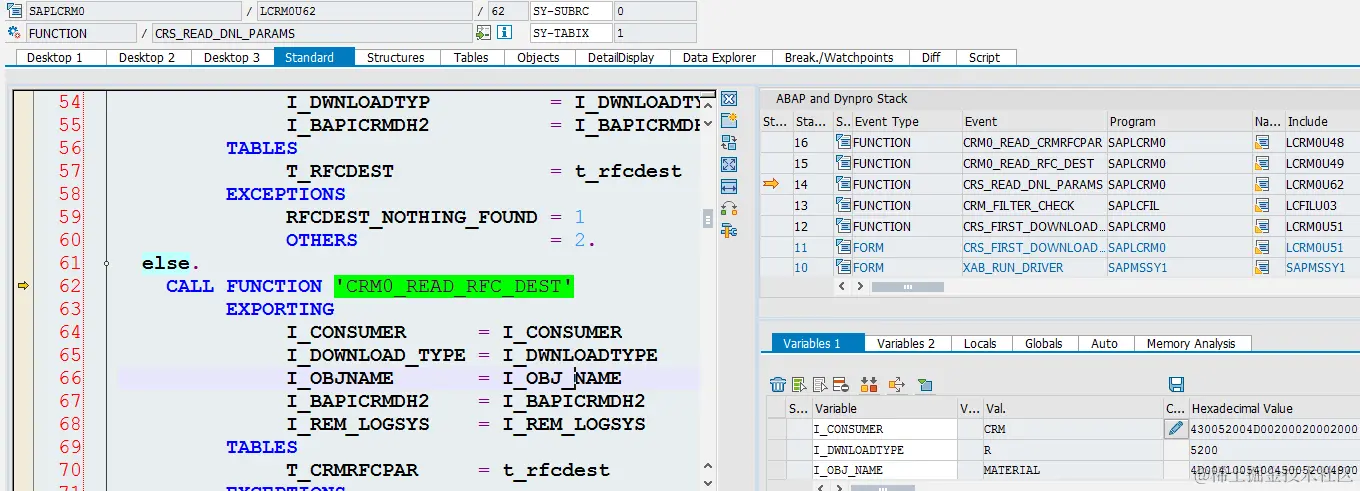Open the Break./Watchpoints tab
Screen dimensions: 1360x491
(x=839, y=57)
